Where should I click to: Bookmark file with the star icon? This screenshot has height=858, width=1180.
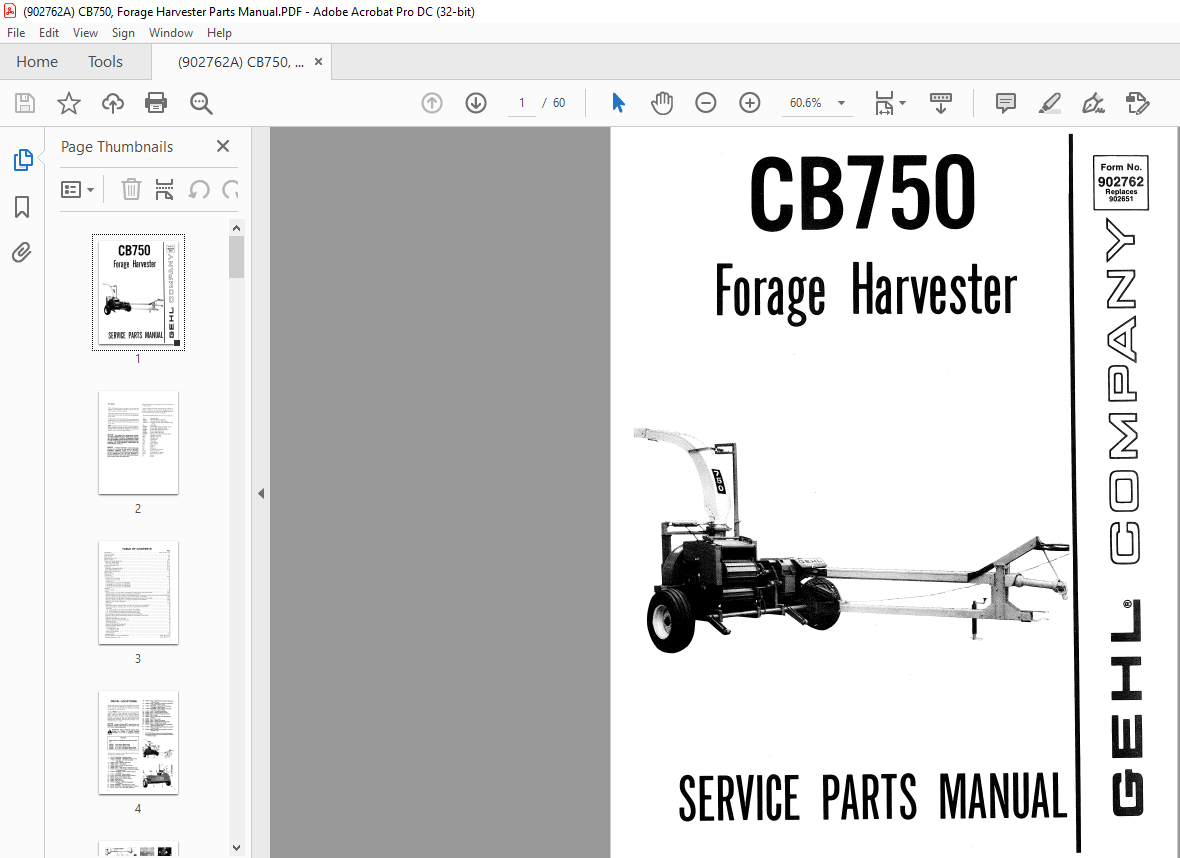pos(68,103)
